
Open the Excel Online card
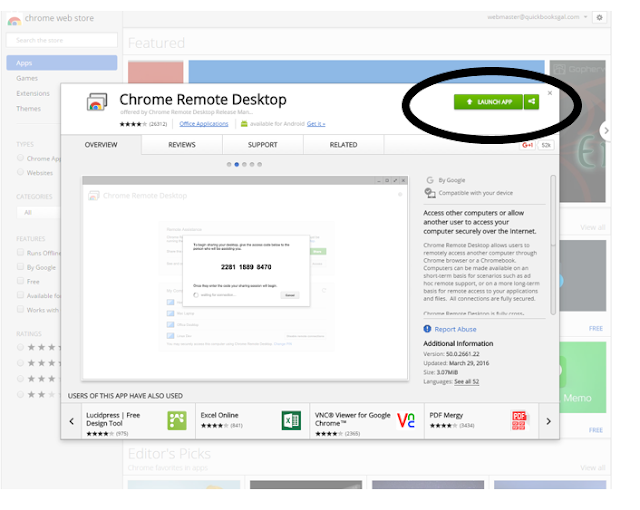(x=253, y=421)
